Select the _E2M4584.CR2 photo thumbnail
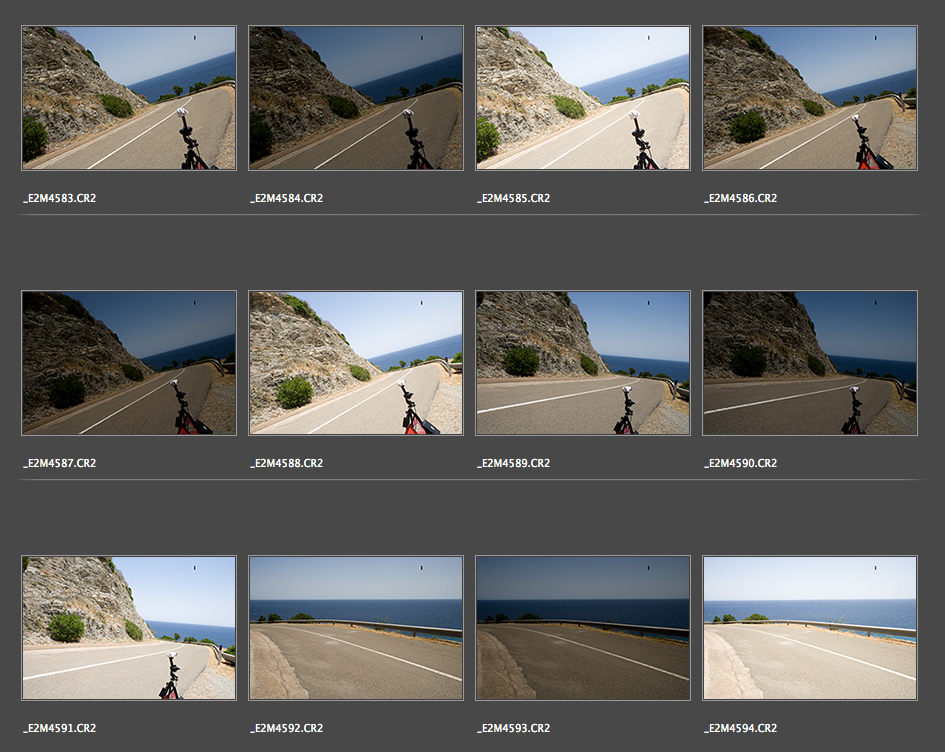The width and height of the screenshot is (945, 752). click(x=356, y=98)
